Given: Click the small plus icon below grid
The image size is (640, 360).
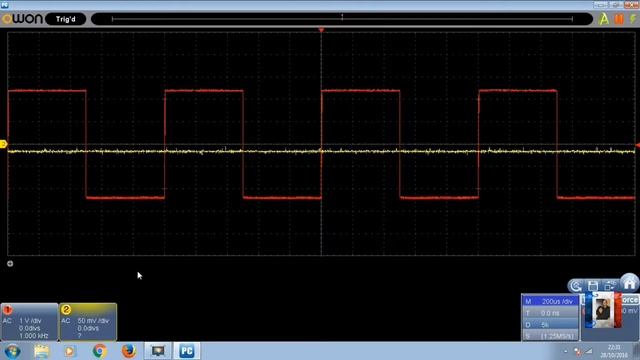Looking at the screenshot, I should (10, 264).
